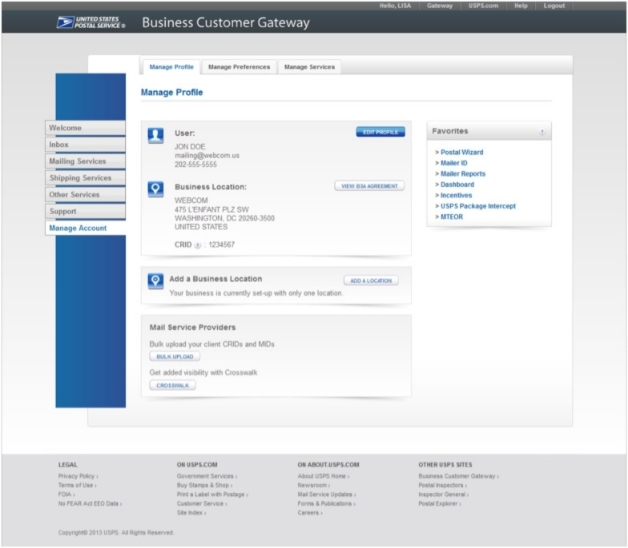Select Manage Account in the sidebar
This screenshot has width=628, height=548.
[x=85, y=228]
